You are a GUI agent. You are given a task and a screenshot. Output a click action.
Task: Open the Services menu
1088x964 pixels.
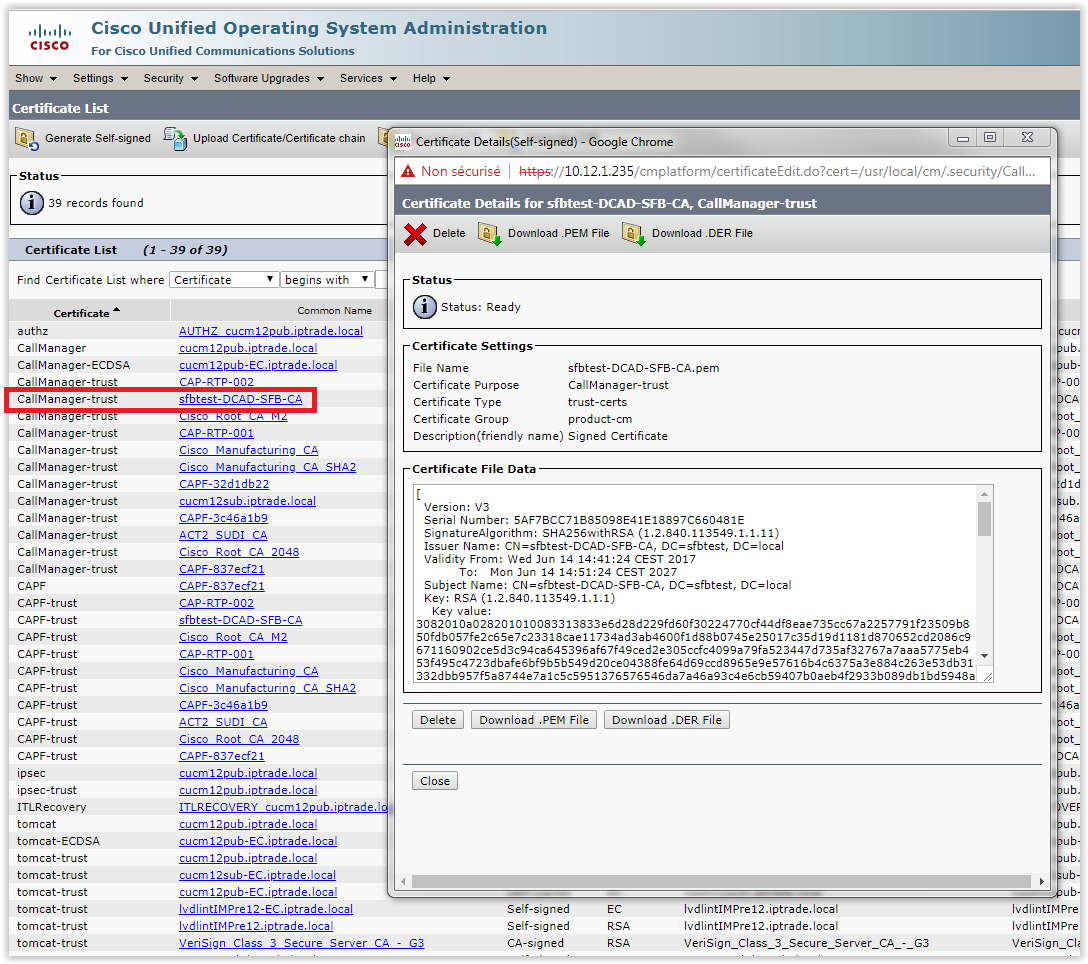tap(368, 78)
